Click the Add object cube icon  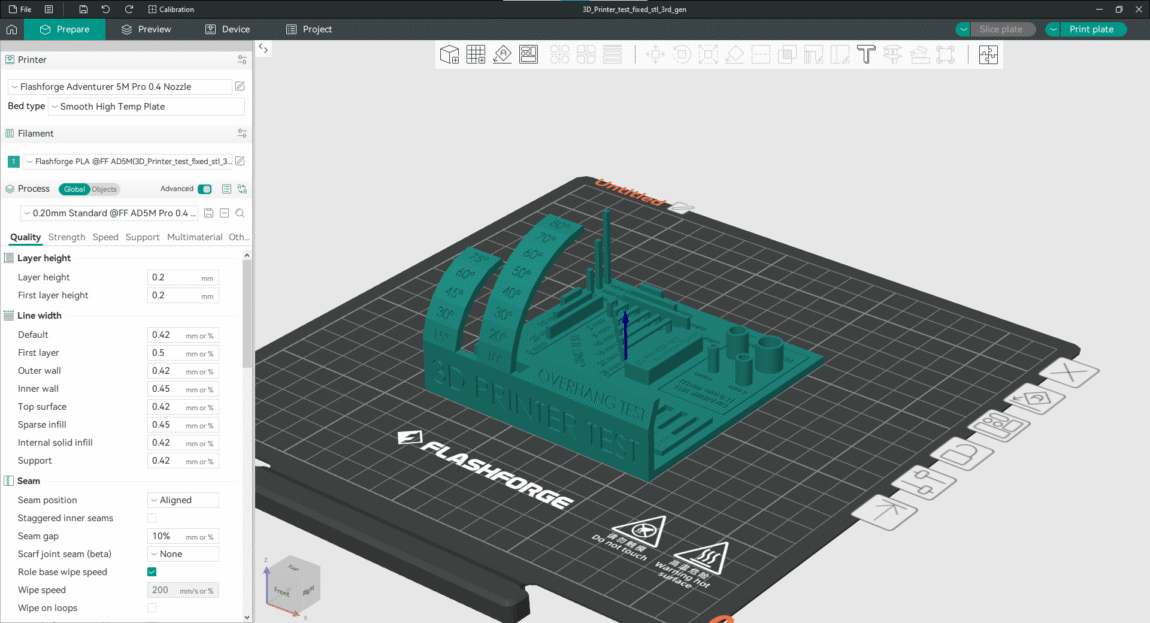click(x=449, y=54)
